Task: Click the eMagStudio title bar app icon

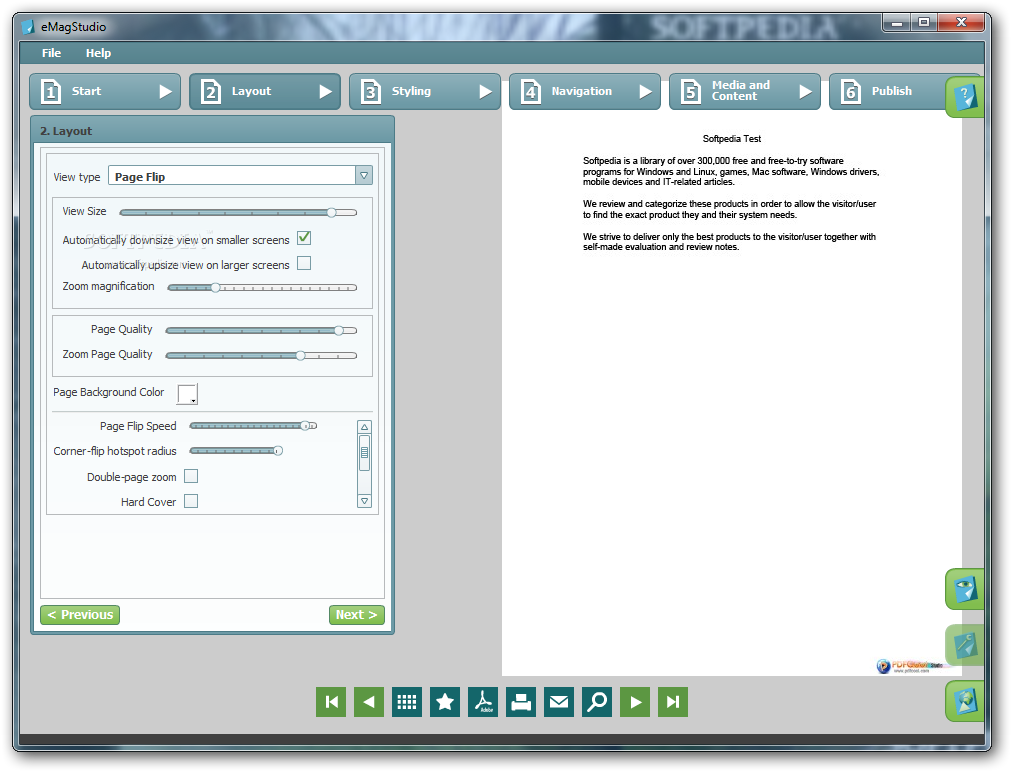Action: (28, 26)
